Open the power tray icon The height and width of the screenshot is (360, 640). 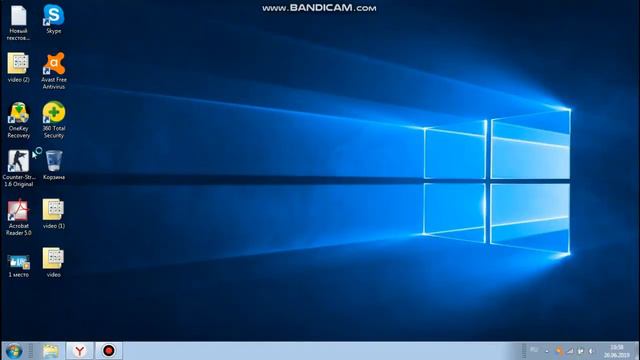580,351
